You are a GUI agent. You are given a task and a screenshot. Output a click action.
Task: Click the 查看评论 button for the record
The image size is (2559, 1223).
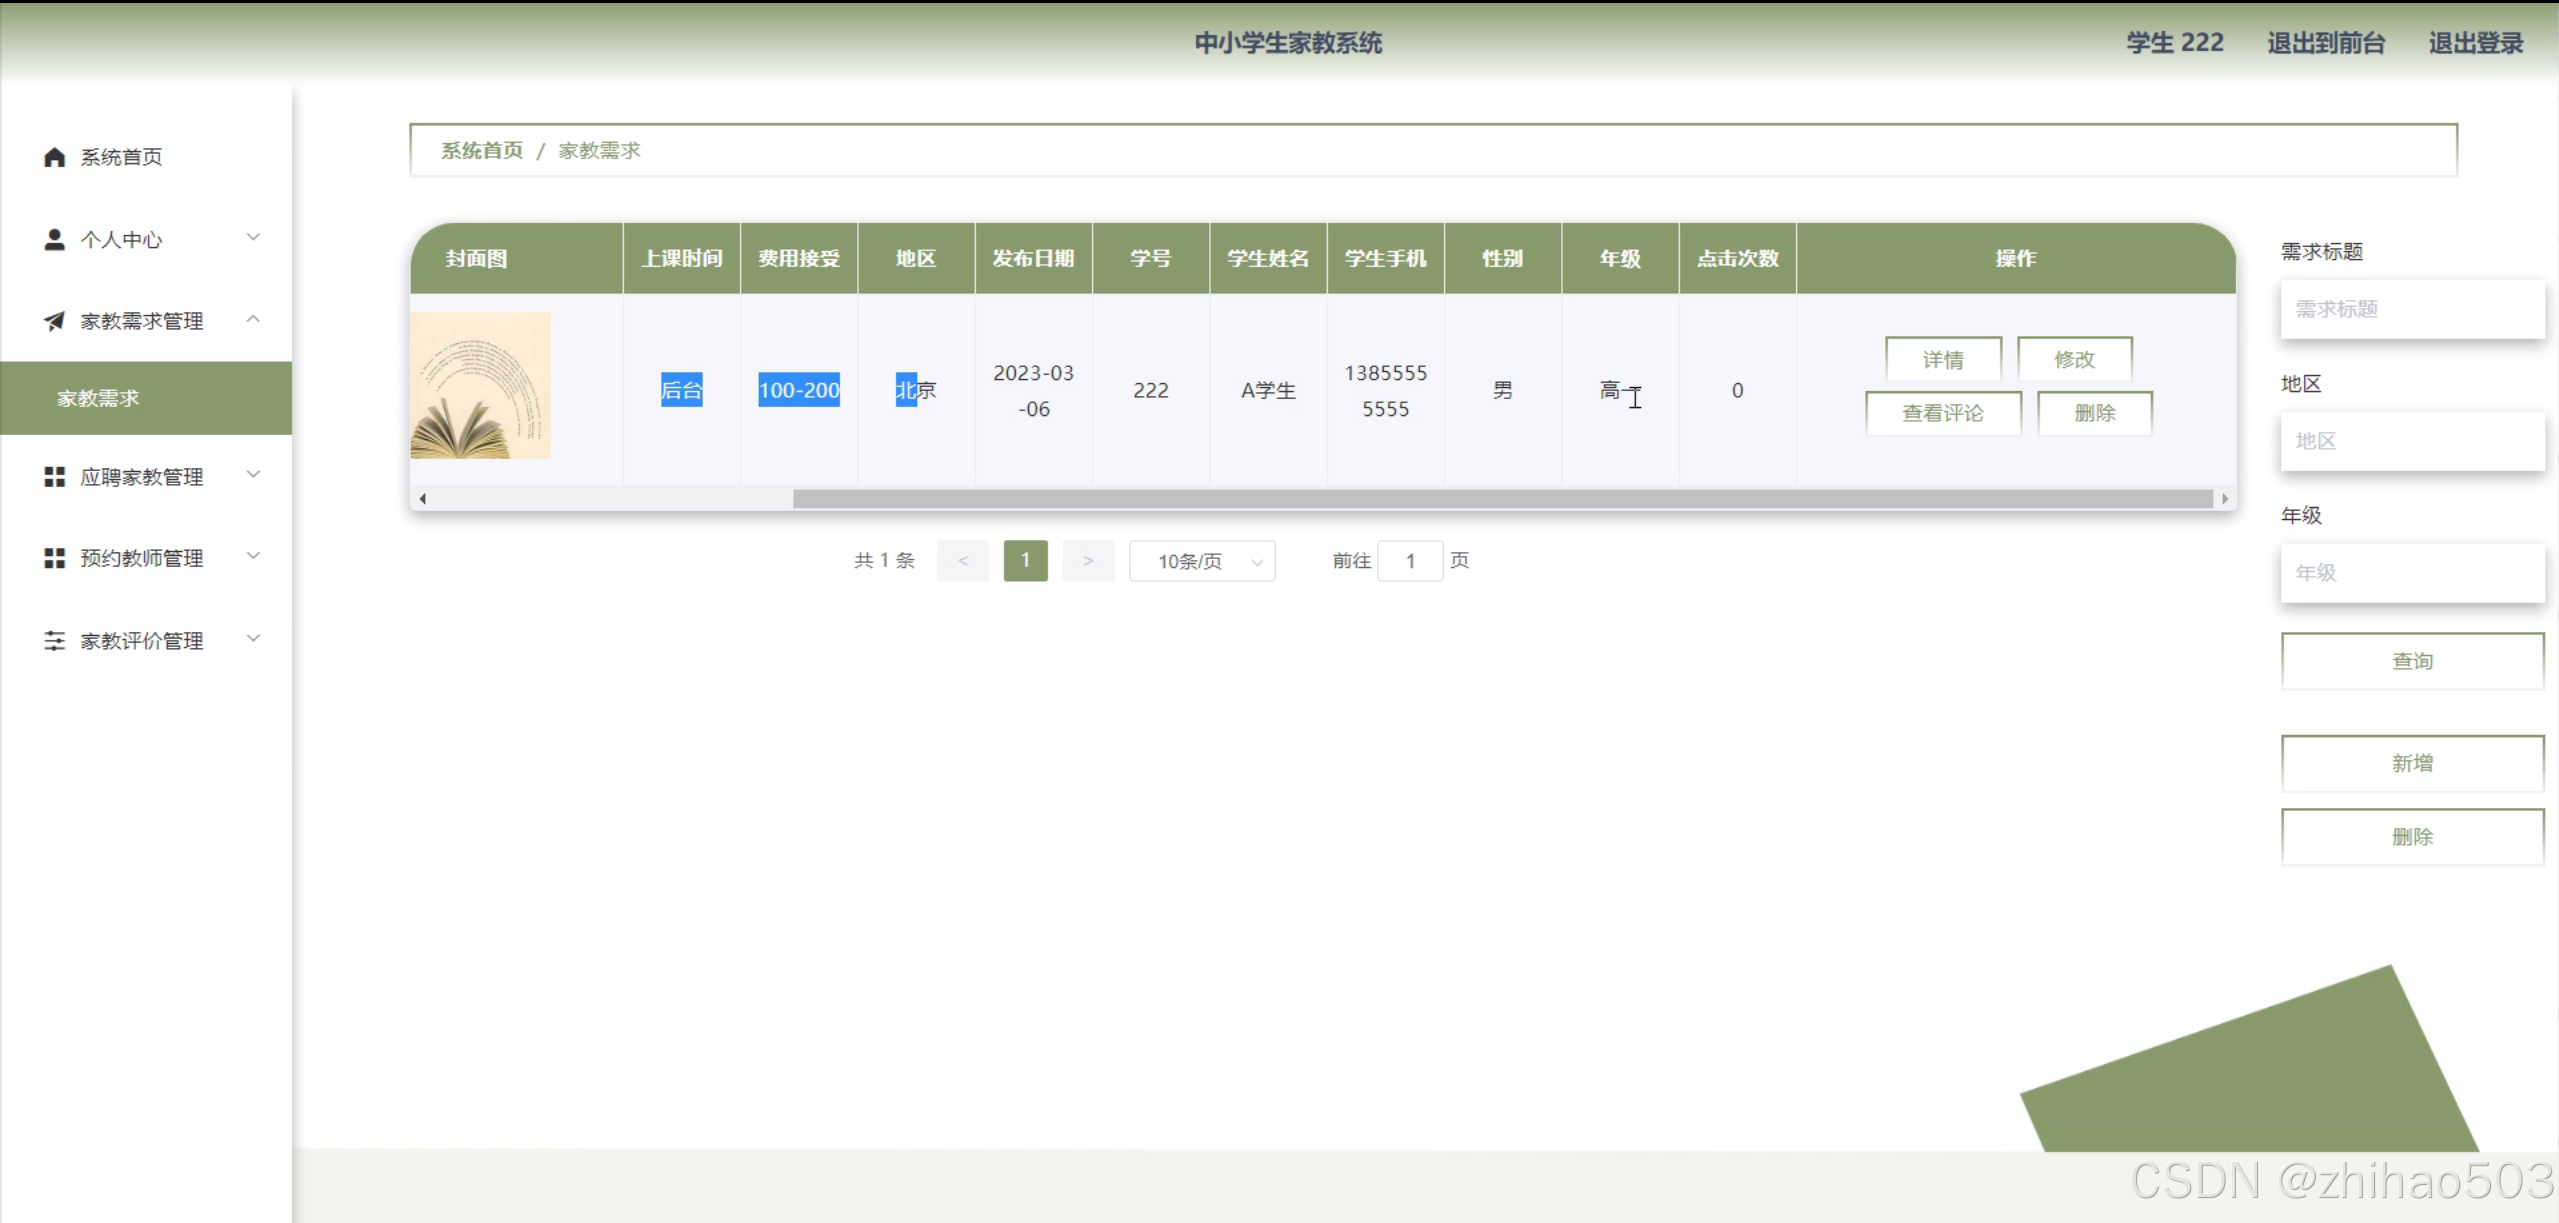(1942, 413)
